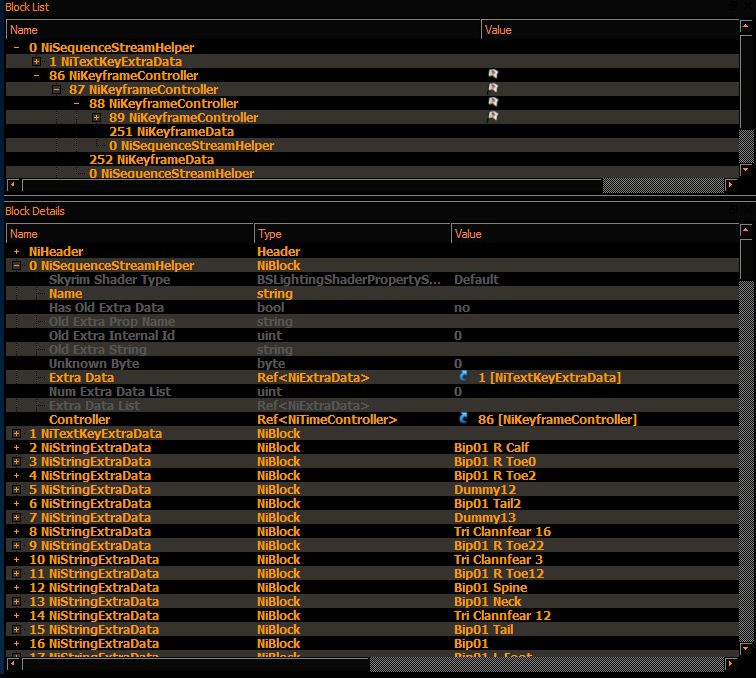Image resolution: width=756 pixels, height=678 pixels.
Task: Click the Block List Value column header
Action: tap(610, 30)
